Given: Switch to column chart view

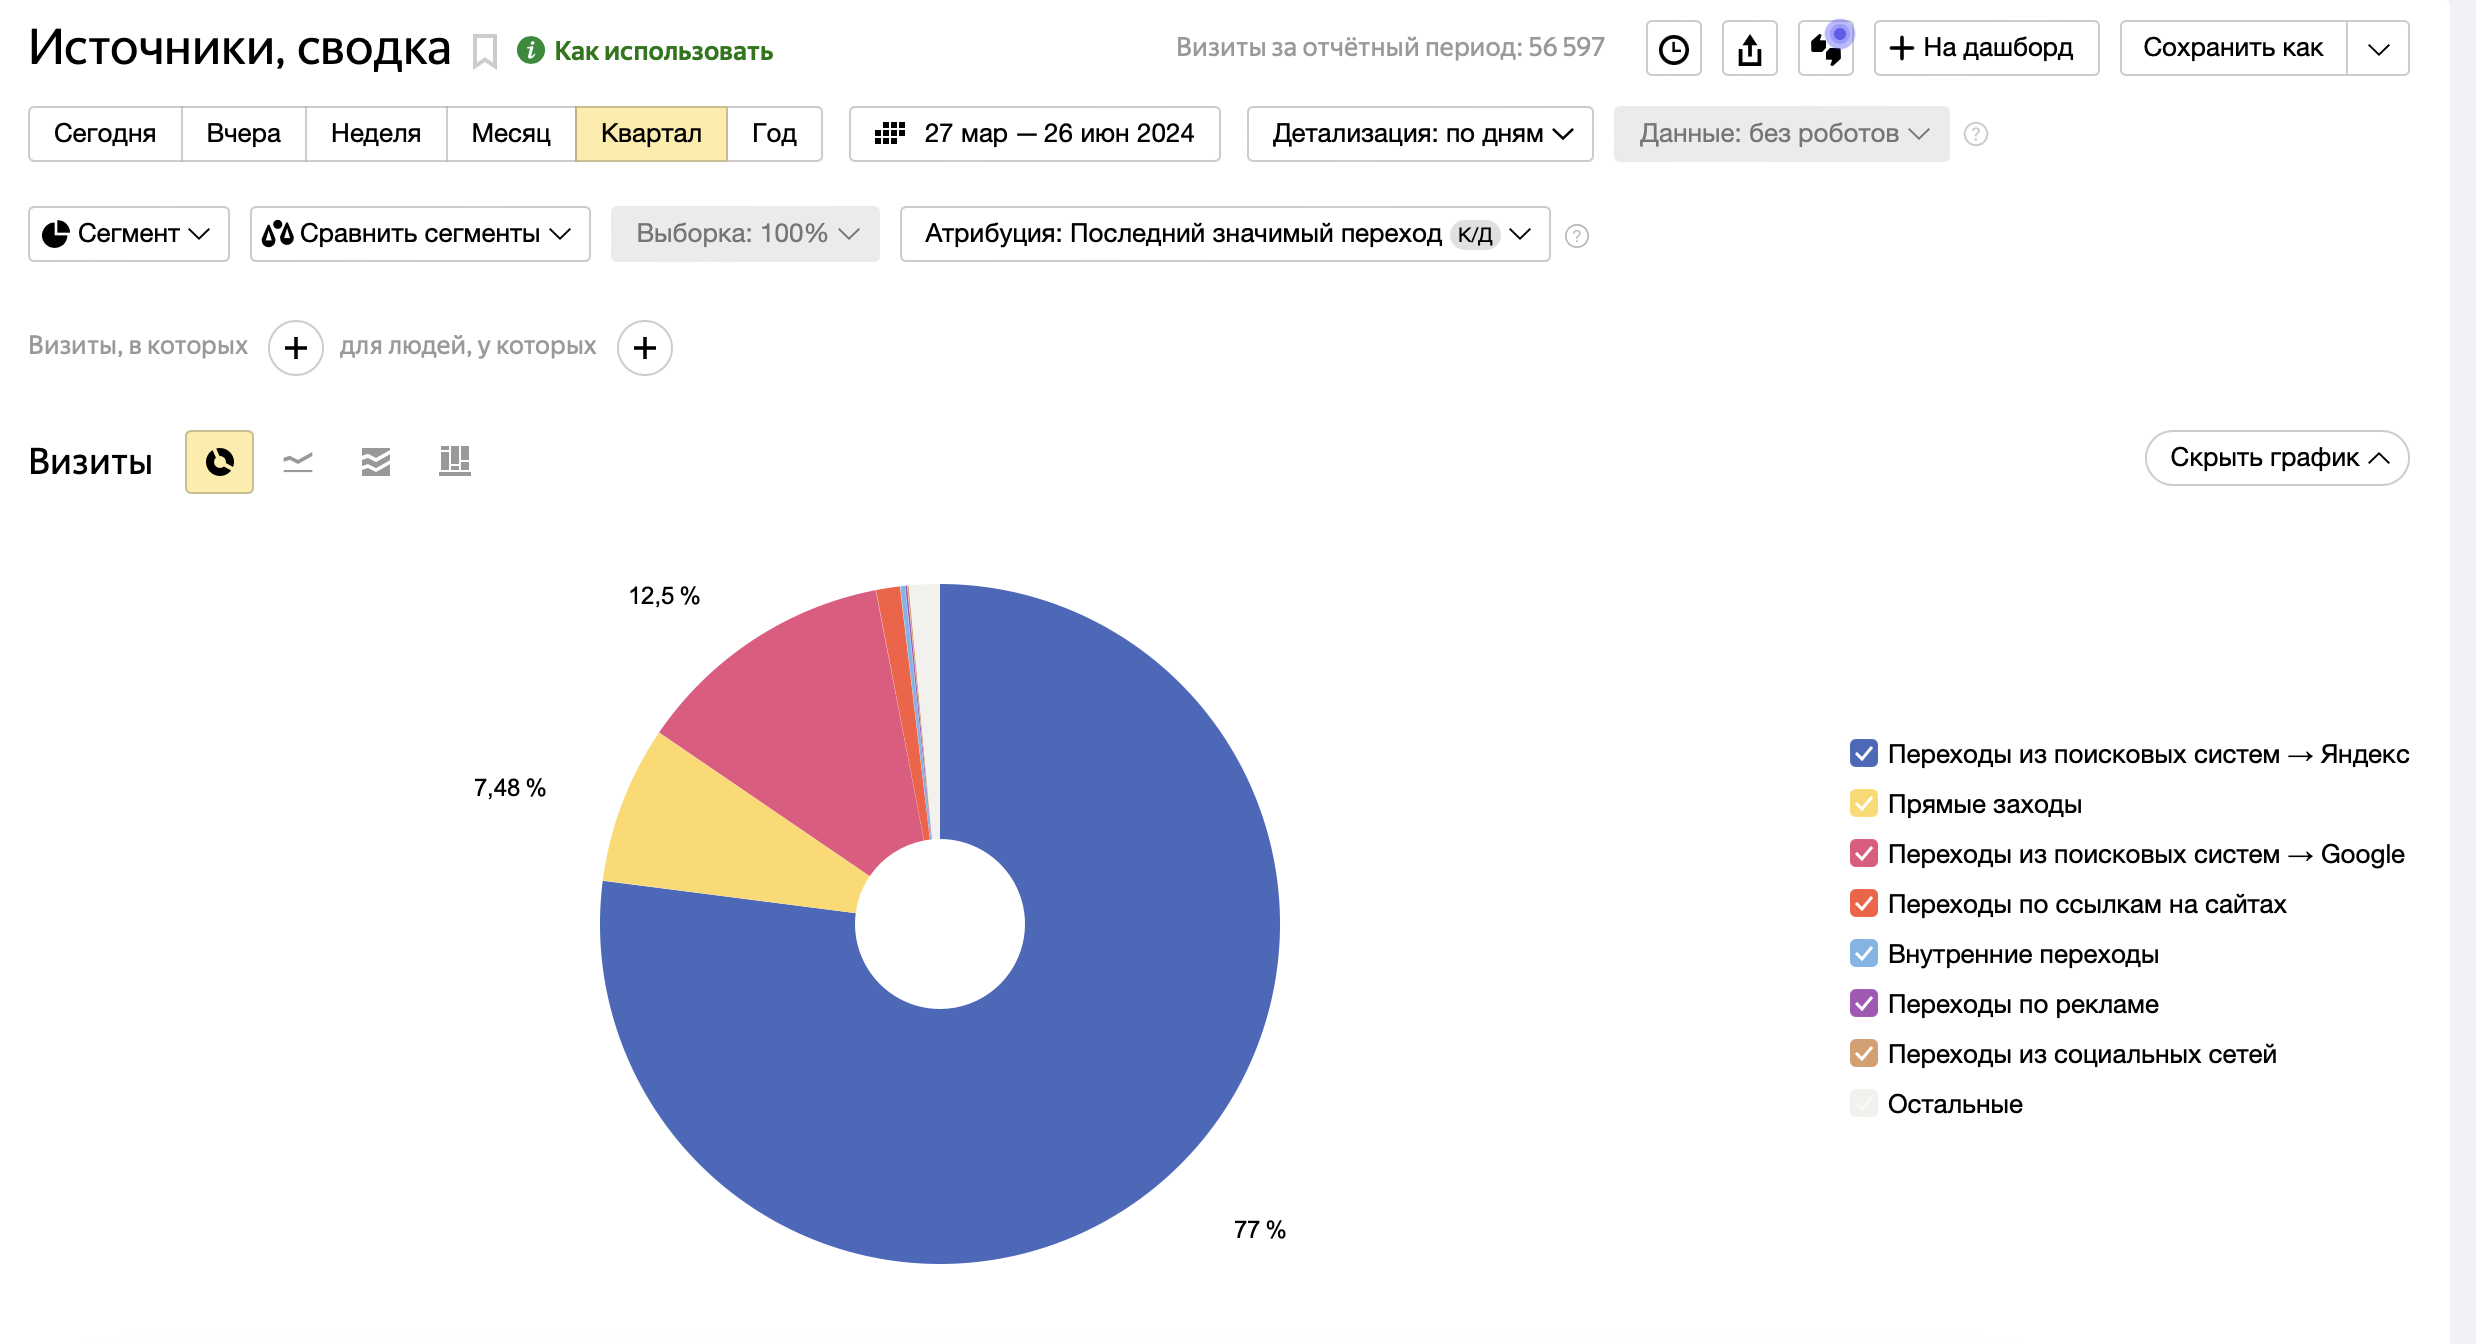Looking at the screenshot, I should pyautogui.click(x=455, y=462).
